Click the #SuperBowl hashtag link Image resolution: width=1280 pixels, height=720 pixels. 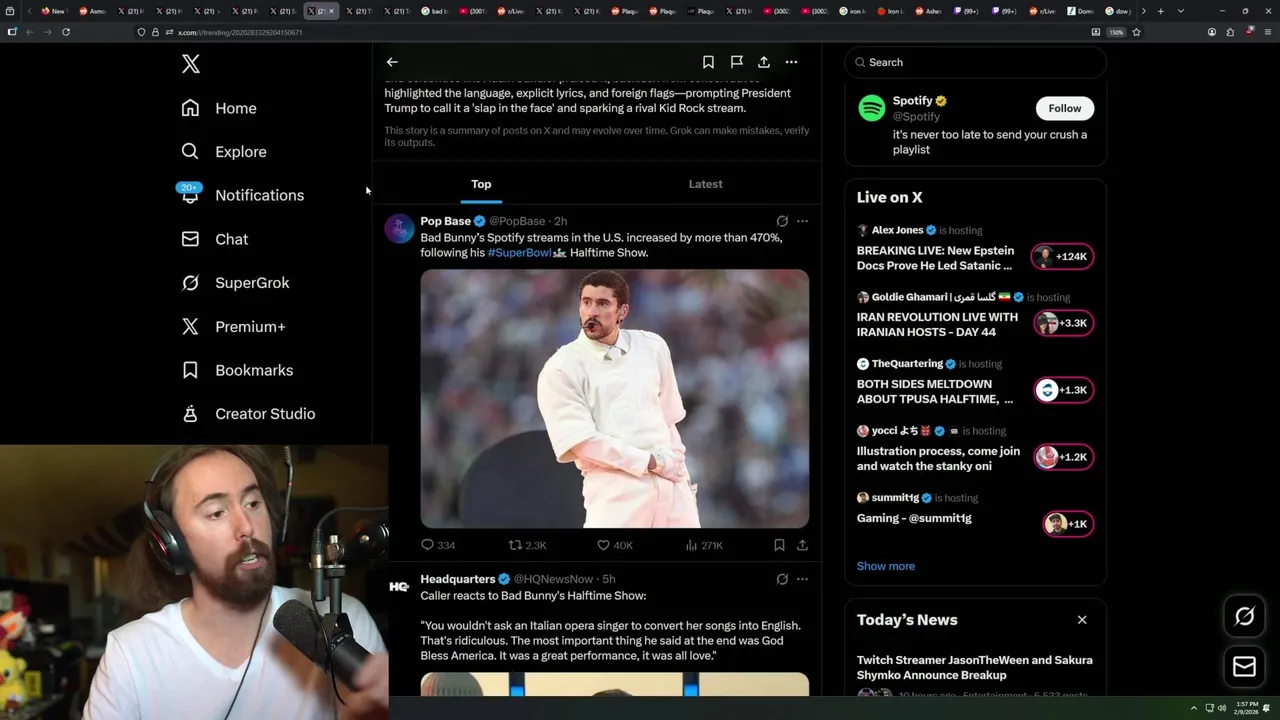[x=520, y=253]
